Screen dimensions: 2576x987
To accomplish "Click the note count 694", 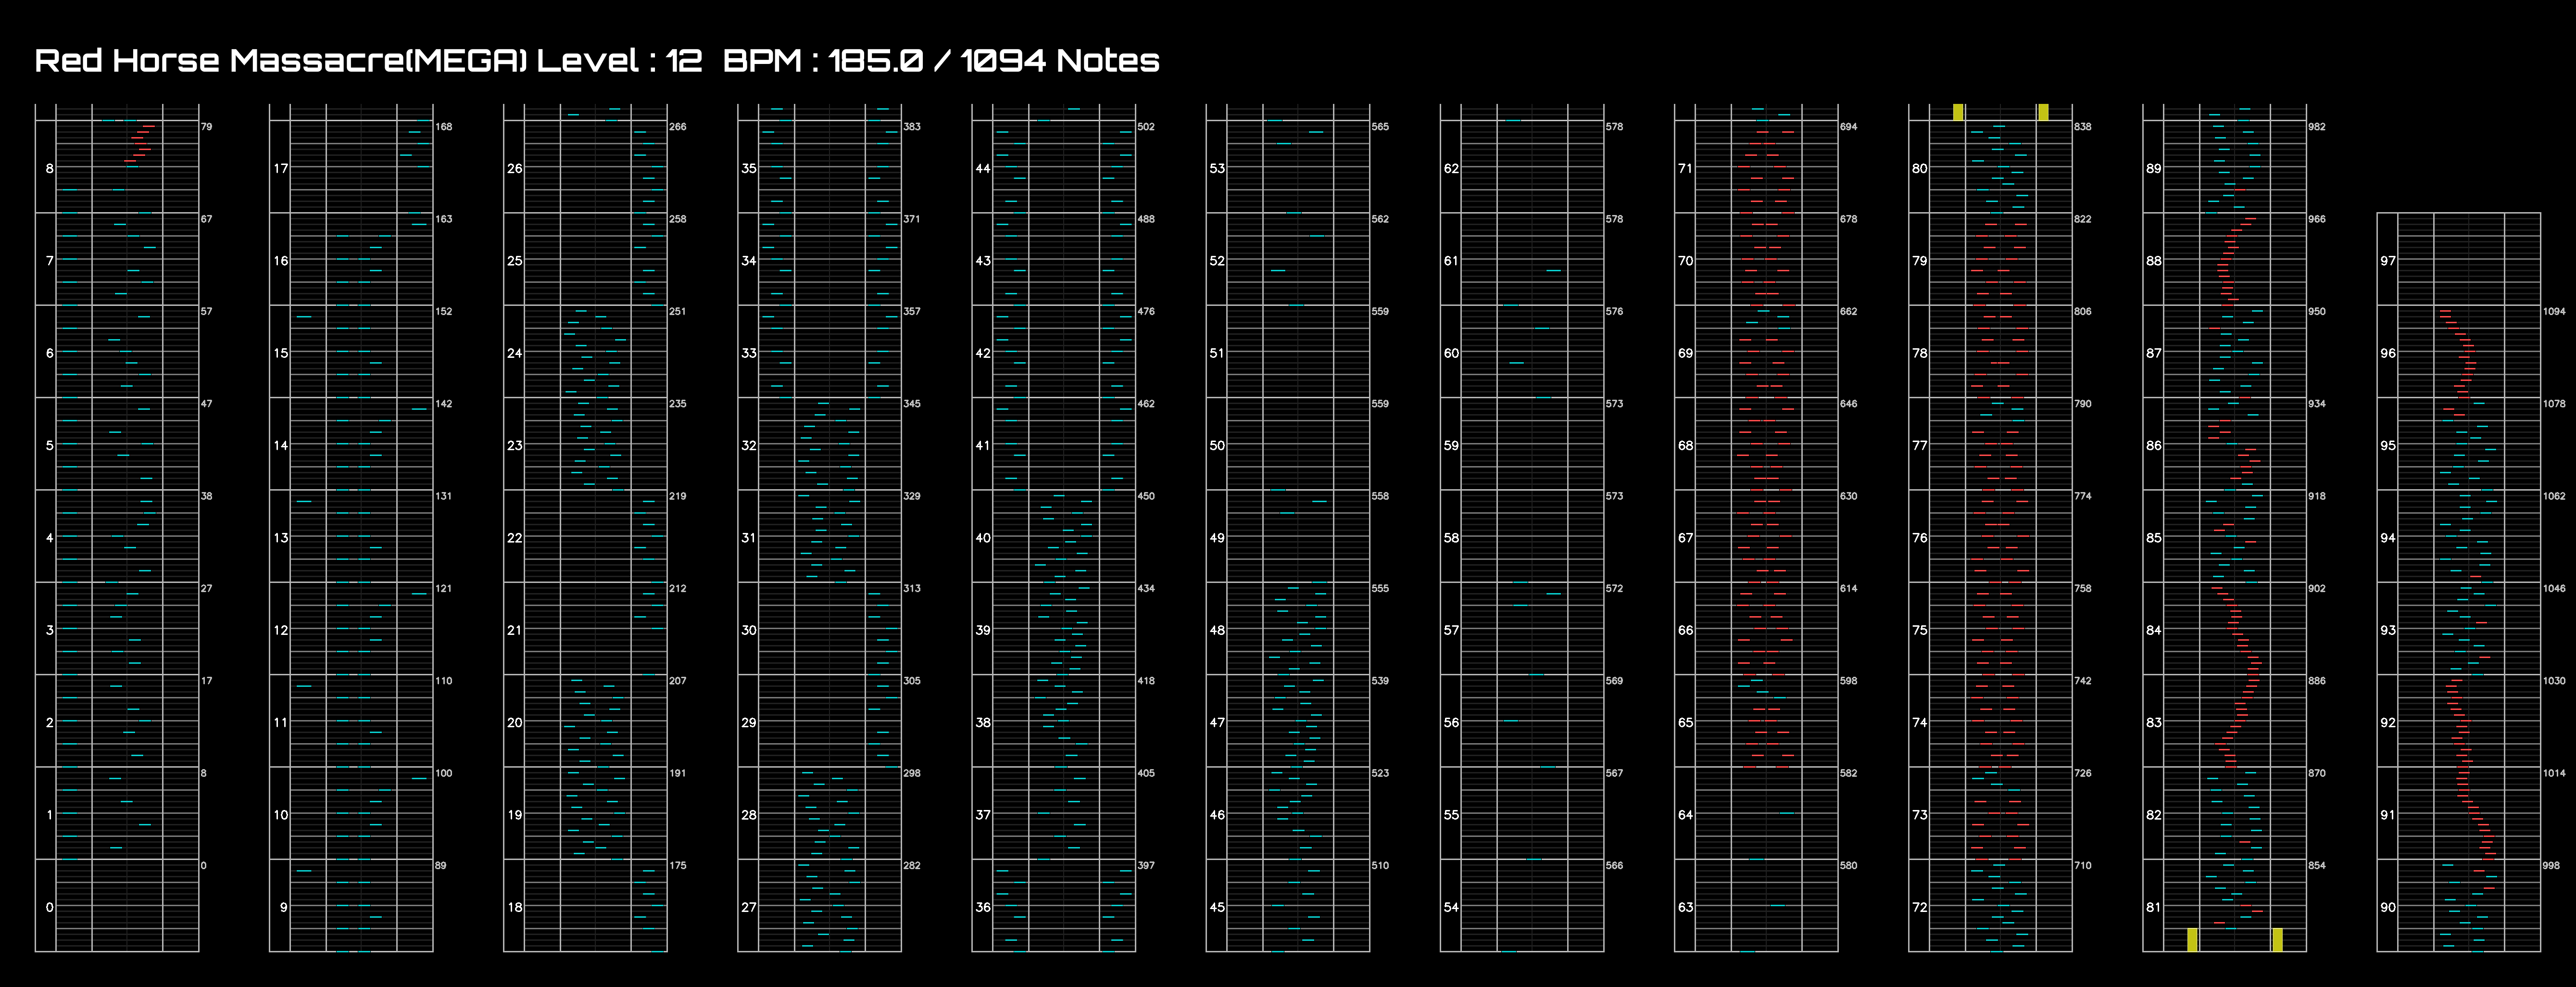I will [1848, 127].
